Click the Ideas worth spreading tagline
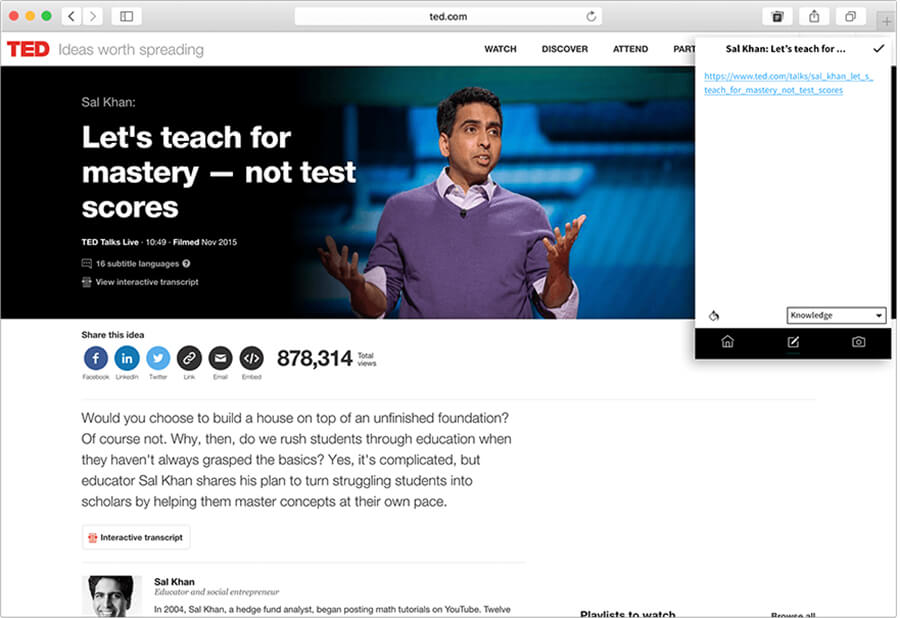Image resolution: width=900 pixels, height=618 pixels. click(x=131, y=50)
